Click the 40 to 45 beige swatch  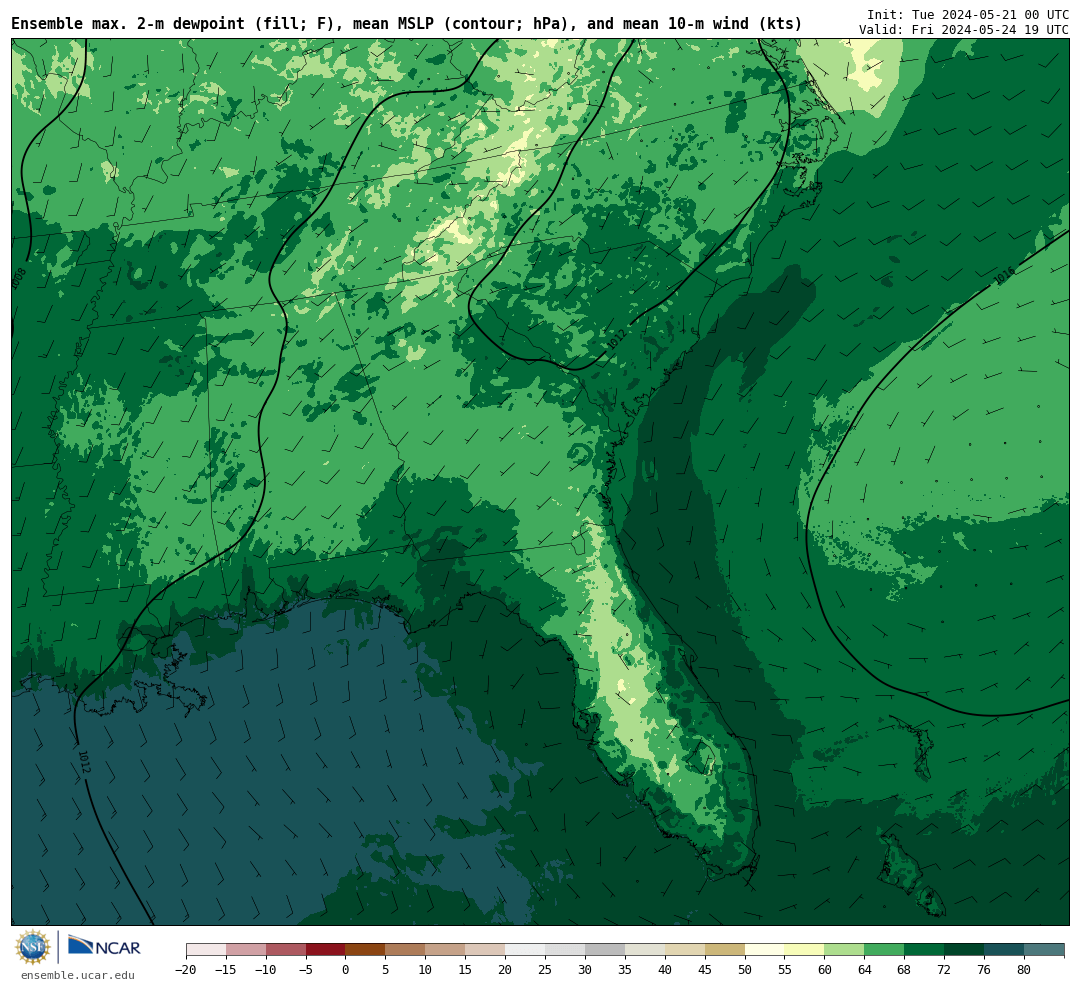(x=685, y=949)
